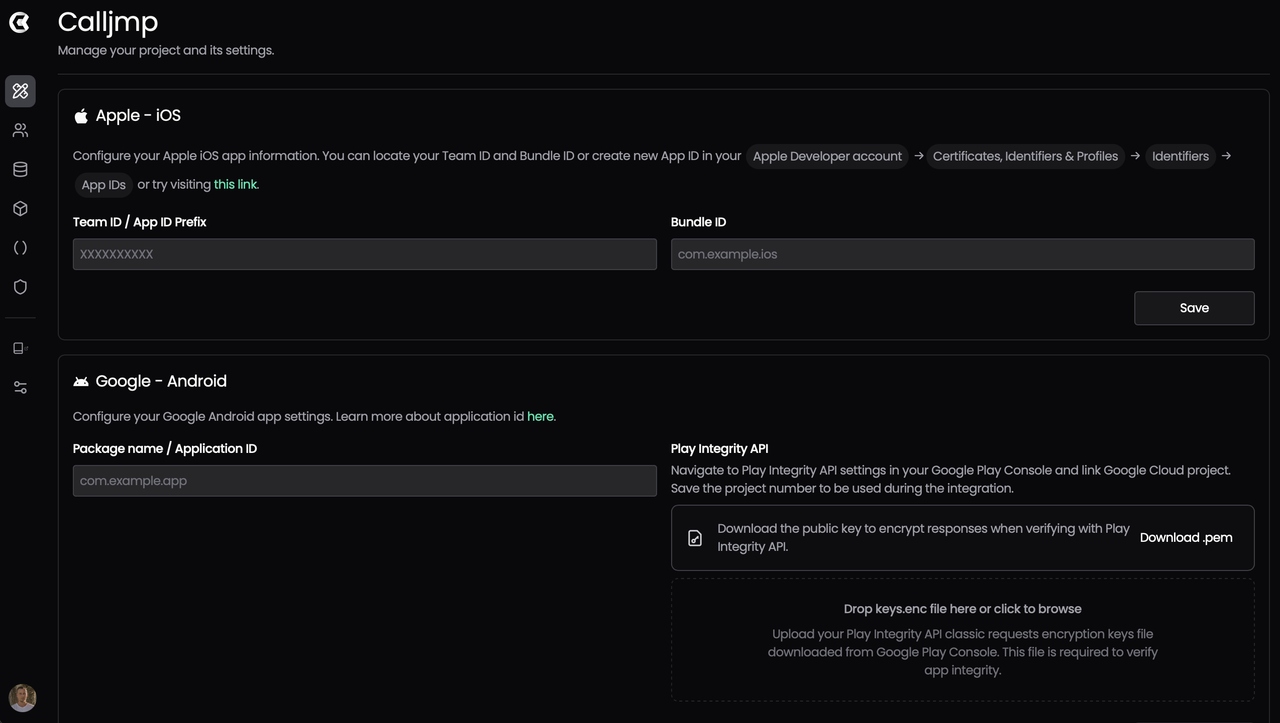Click 'Manage your project and its settings.' text
The width and height of the screenshot is (1280, 723).
tap(166, 50)
